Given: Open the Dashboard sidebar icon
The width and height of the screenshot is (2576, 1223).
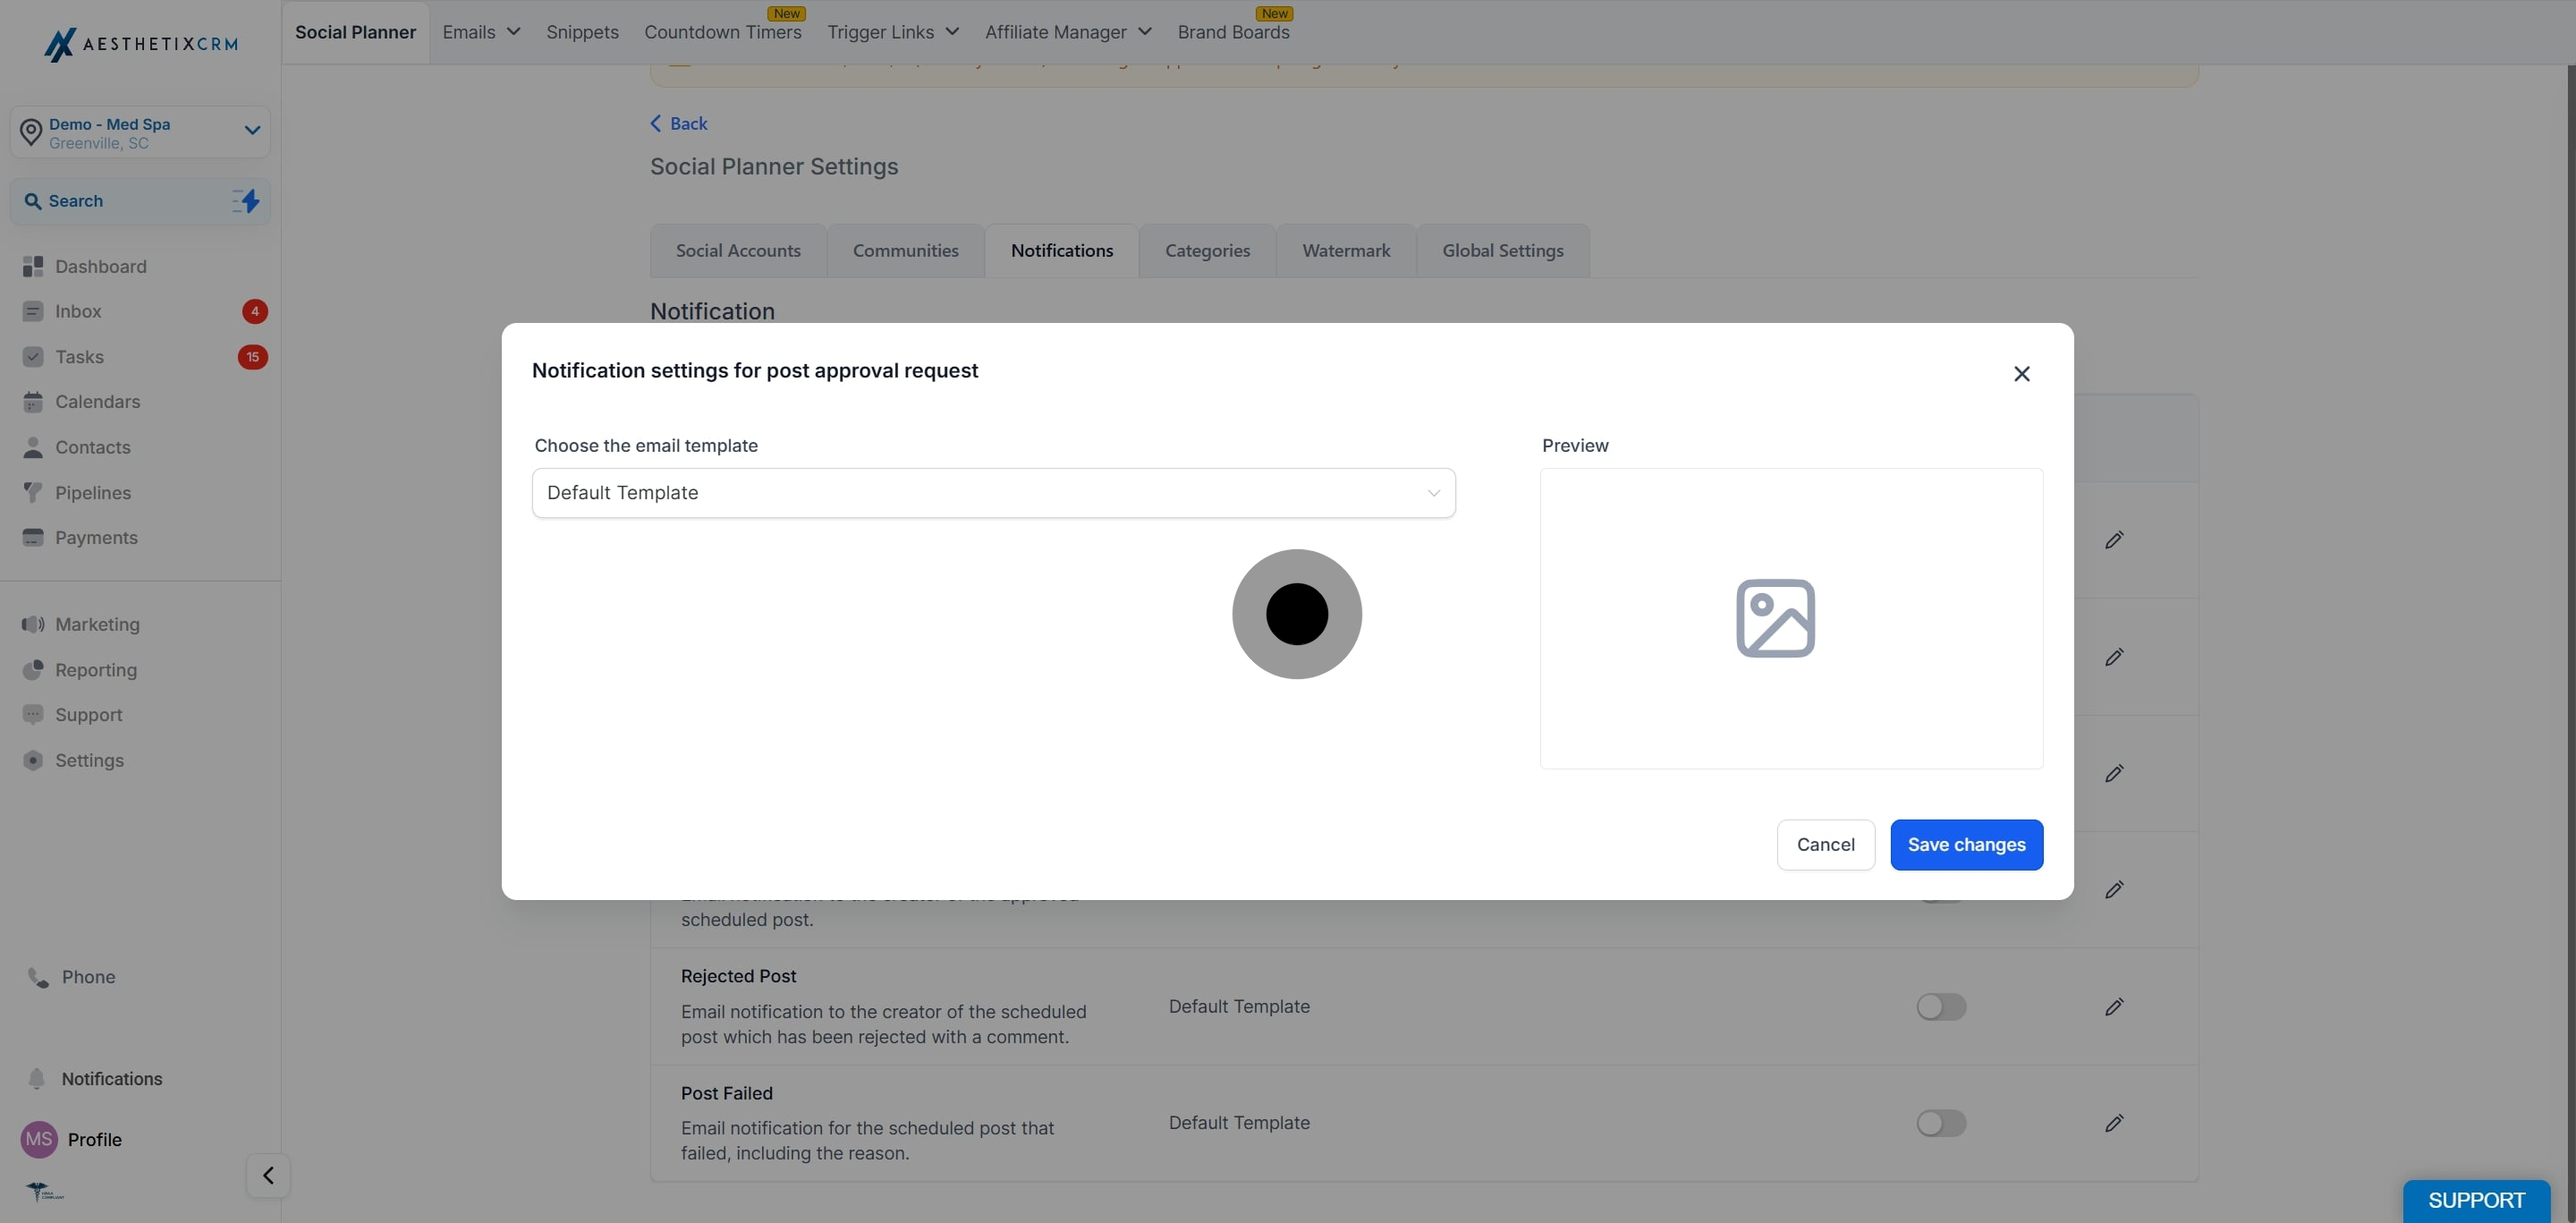Looking at the screenshot, I should (33, 266).
